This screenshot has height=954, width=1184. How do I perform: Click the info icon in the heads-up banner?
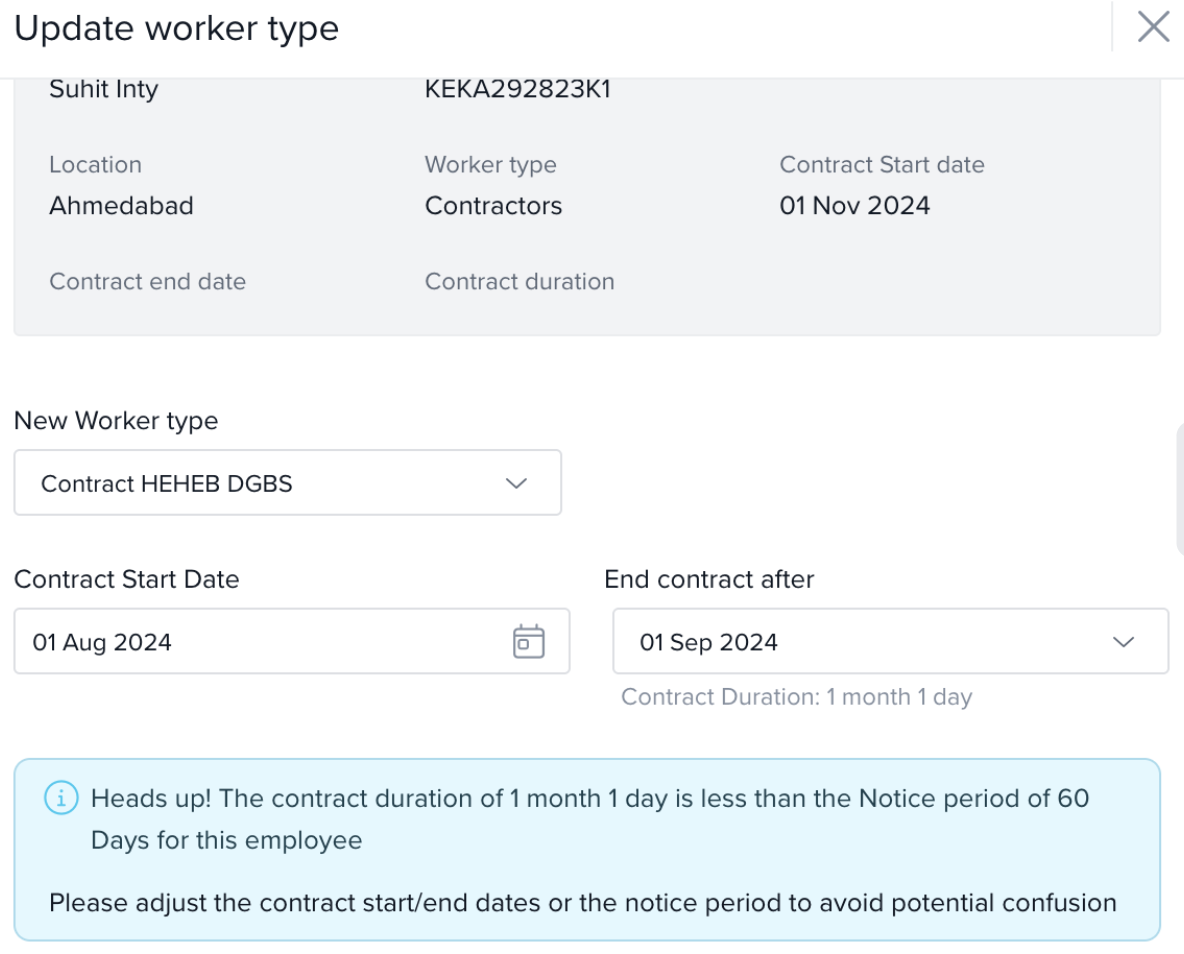(62, 799)
